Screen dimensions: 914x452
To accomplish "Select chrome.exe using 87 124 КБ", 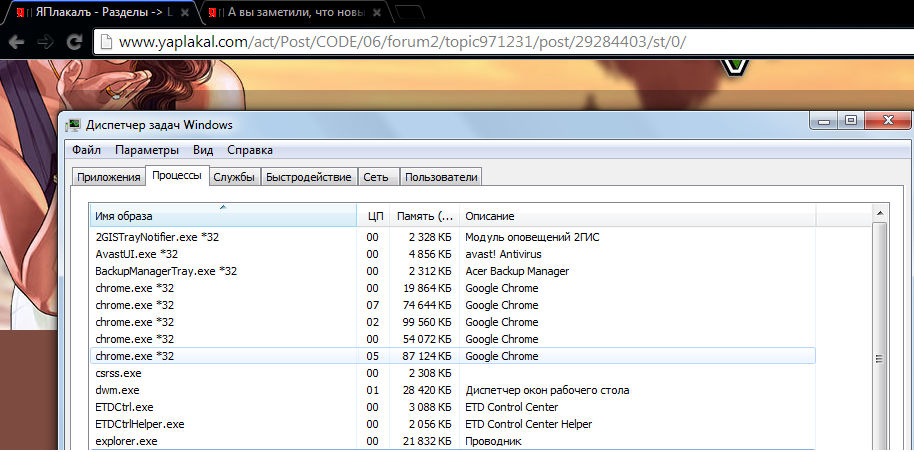I will pos(453,356).
